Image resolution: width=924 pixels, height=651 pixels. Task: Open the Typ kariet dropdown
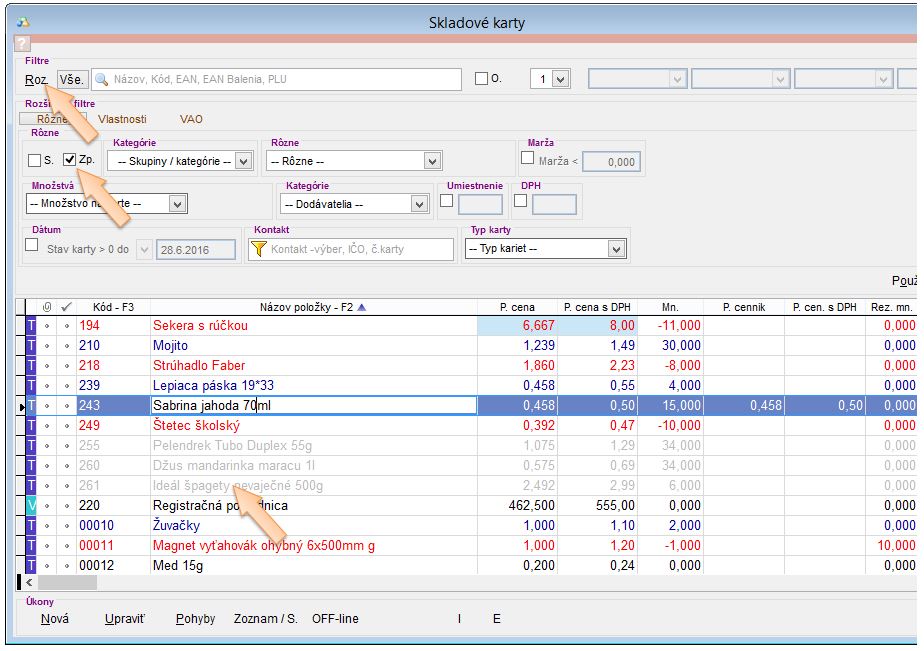616,249
